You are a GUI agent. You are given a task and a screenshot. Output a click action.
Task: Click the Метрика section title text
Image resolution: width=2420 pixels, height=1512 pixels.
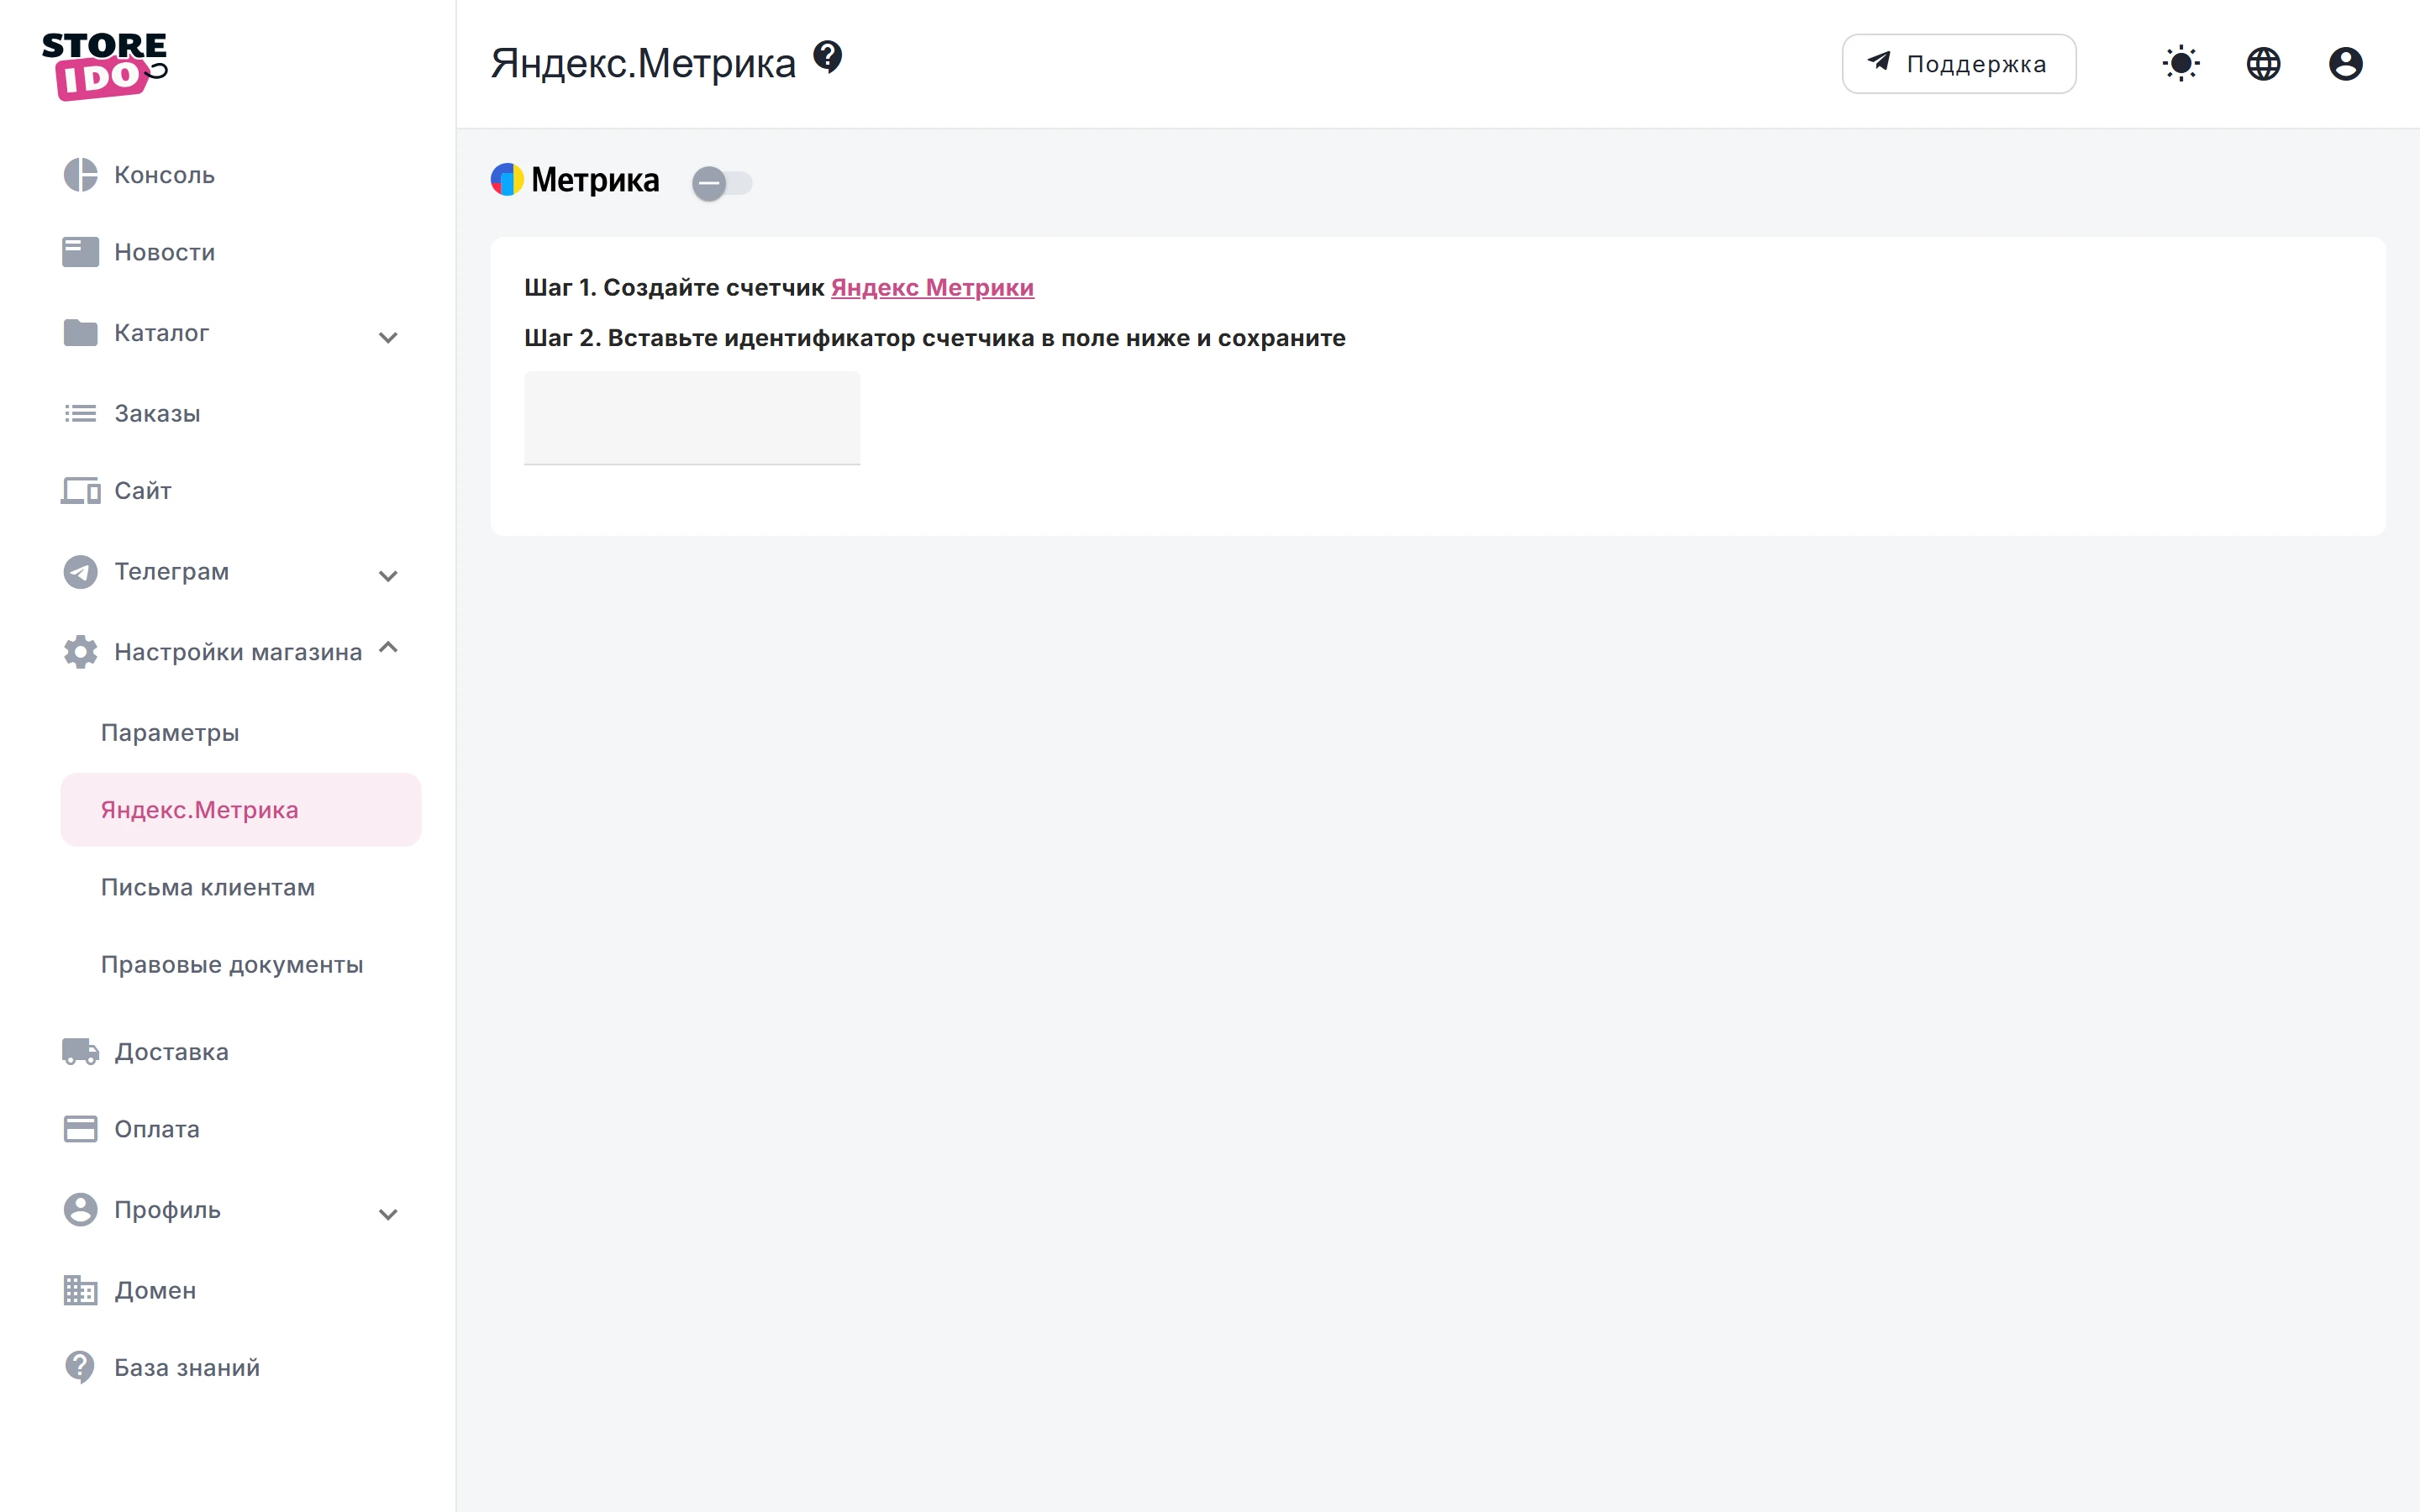[595, 180]
